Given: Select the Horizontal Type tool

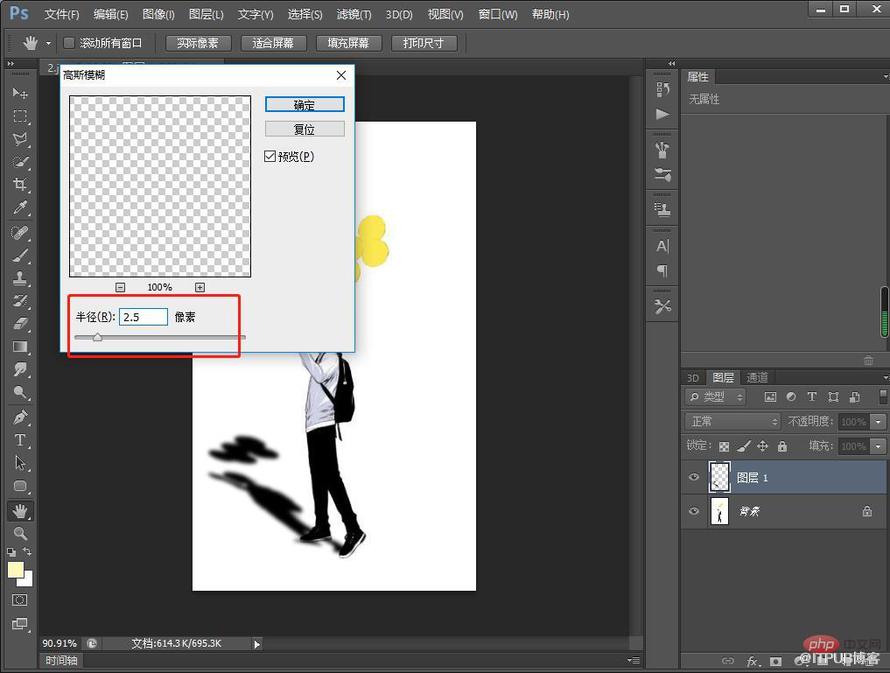Looking at the screenshot, I should click(20, 440).
